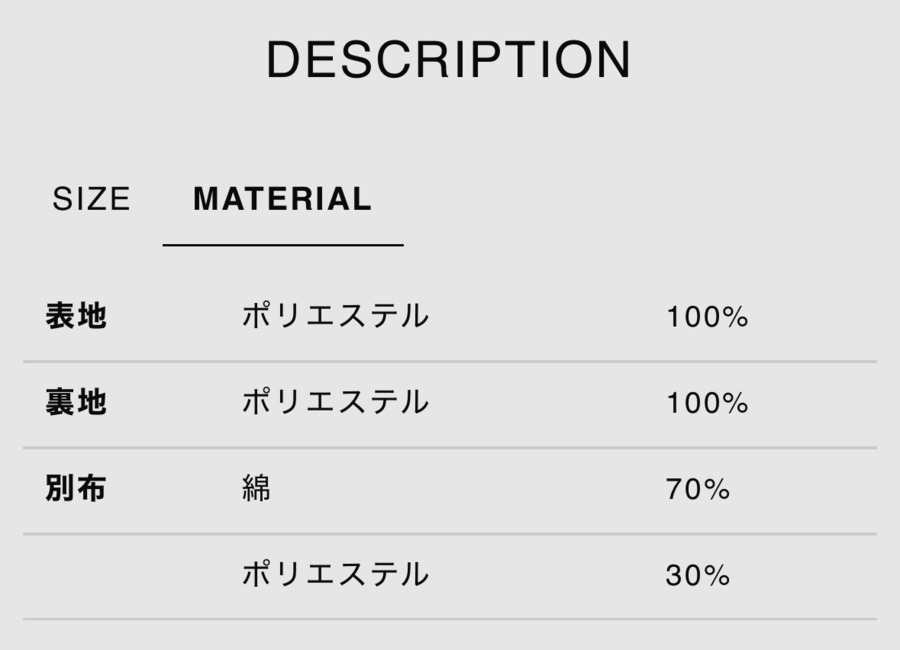Screen dimensions: 900x650
Task: Click ポリエステル in the 裏地 row
Action: coord(335,403)
